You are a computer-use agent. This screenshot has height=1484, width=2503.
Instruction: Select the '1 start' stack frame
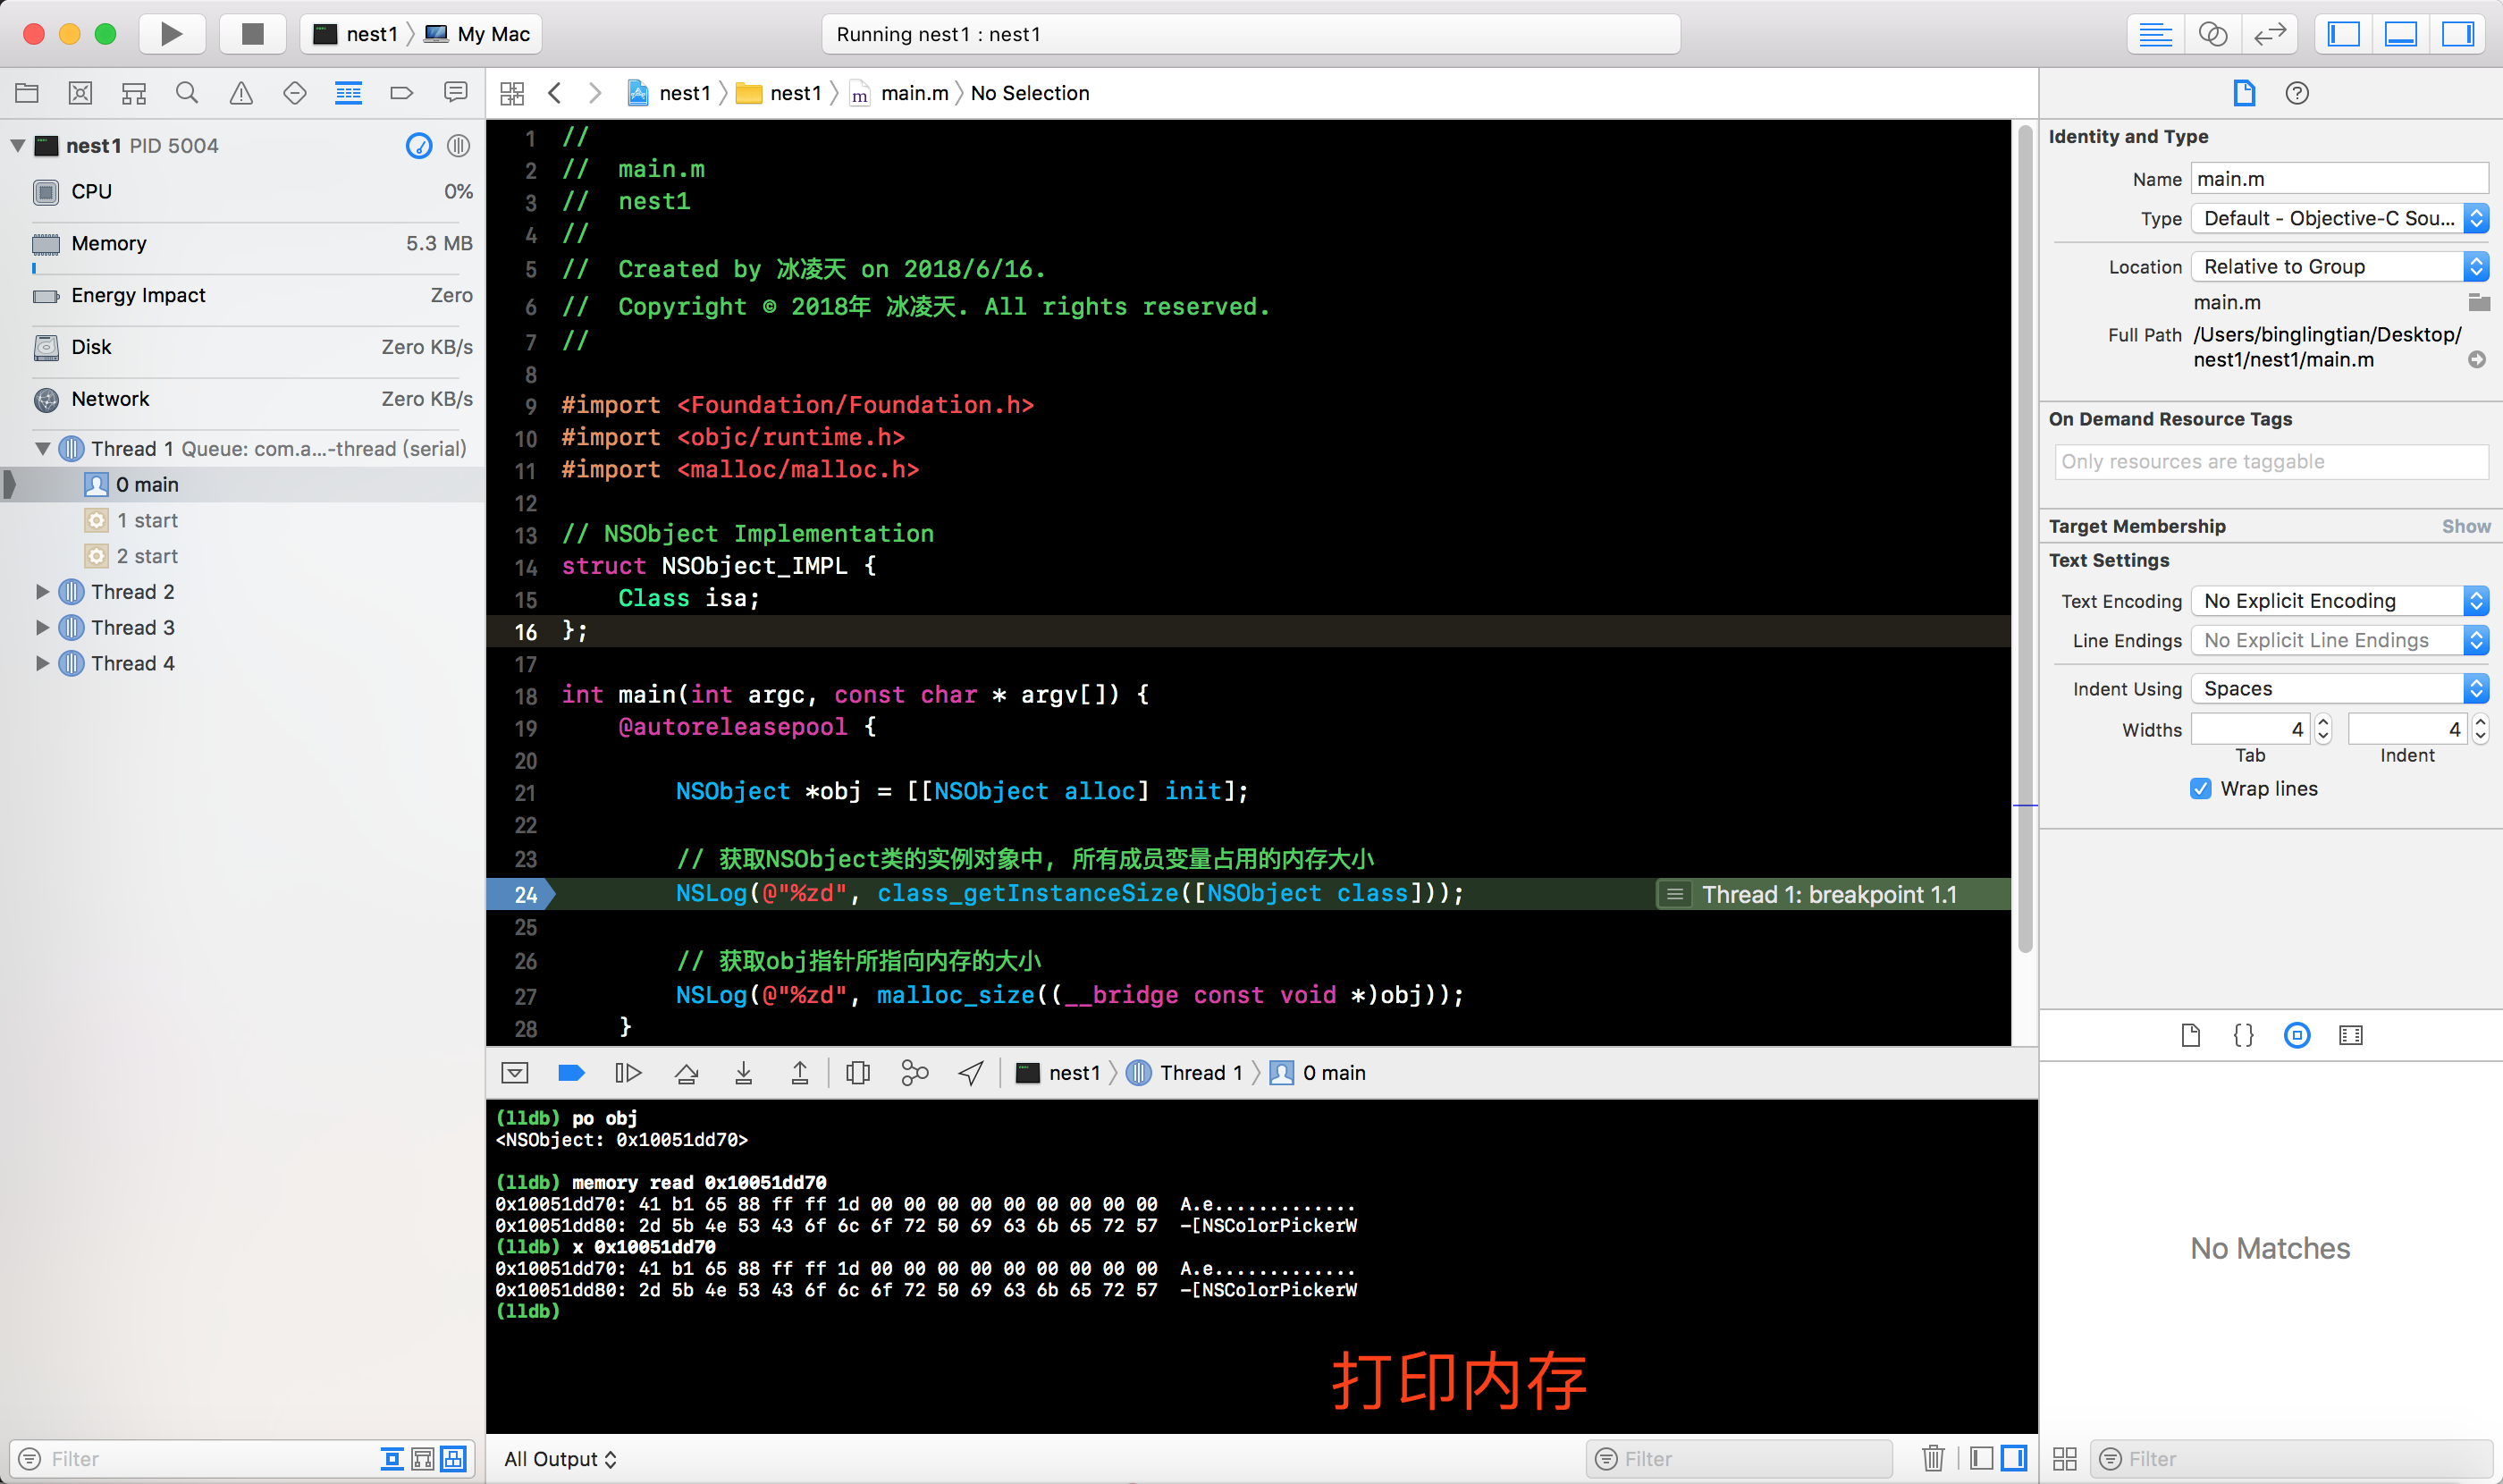147,520
